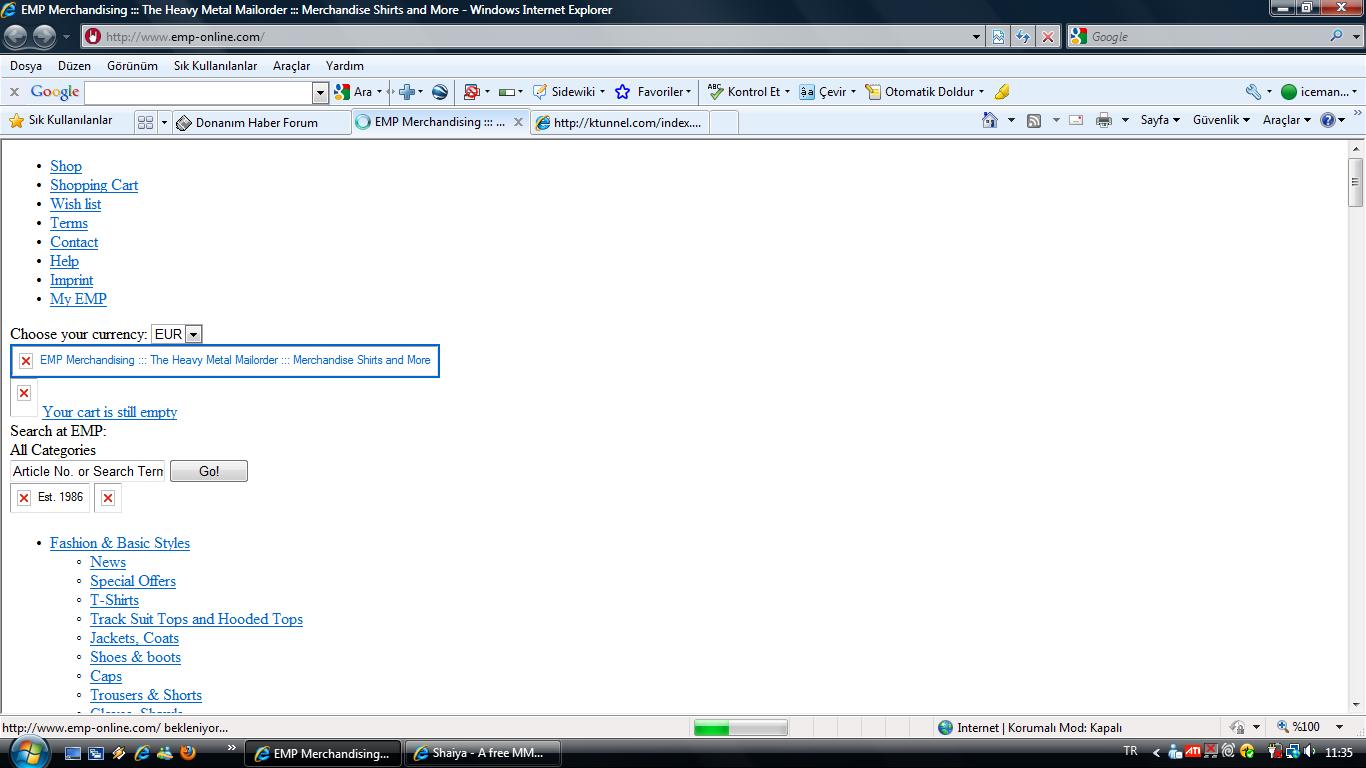The image size is (1366, 768).
Task: Open Favoriler star in Google Toolbar
Action: [x=652, y=92]
